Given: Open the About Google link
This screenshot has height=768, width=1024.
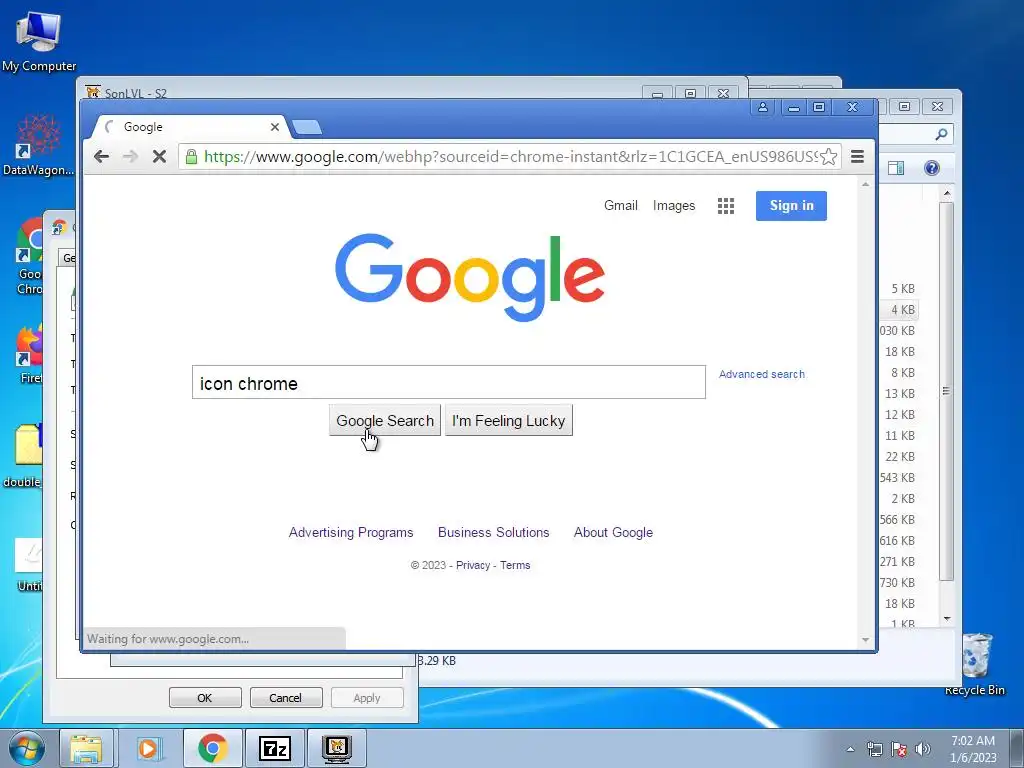Looking at the screenshot, I should [x=613, y=532].
